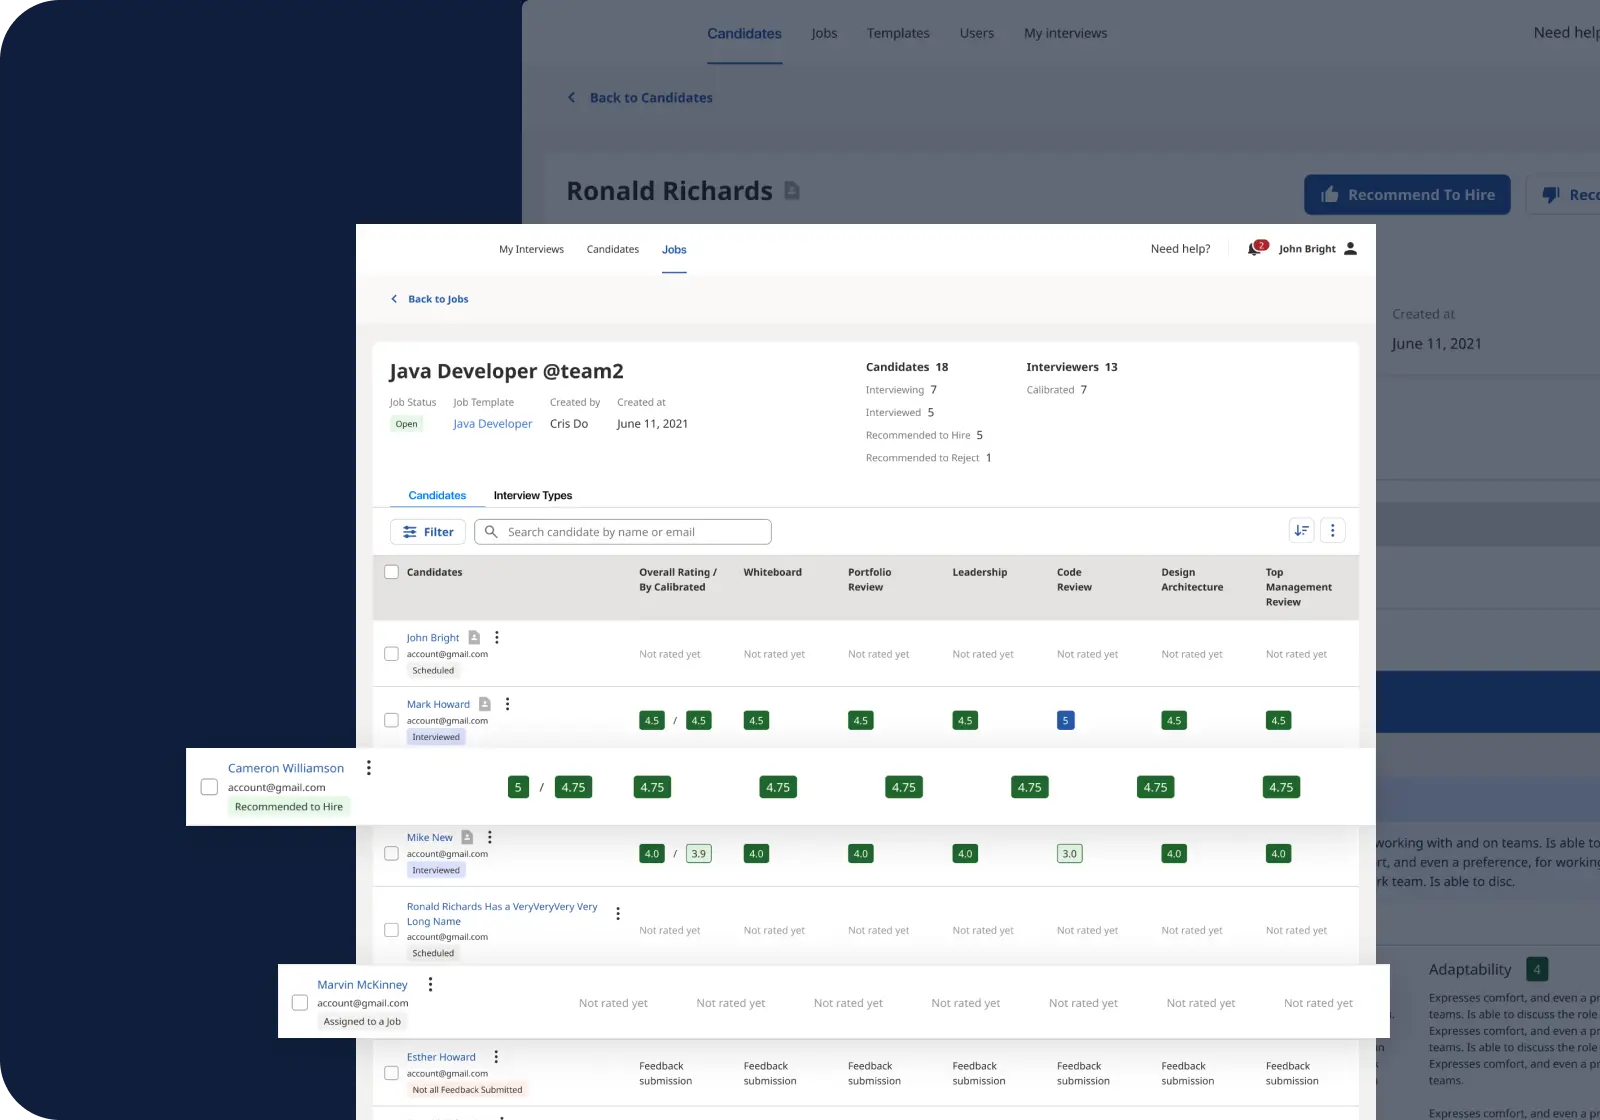This screenshot has height=1120, width=1600.
Task: Go to the My Interviews nav tab
Action: [x=531, y=250]
